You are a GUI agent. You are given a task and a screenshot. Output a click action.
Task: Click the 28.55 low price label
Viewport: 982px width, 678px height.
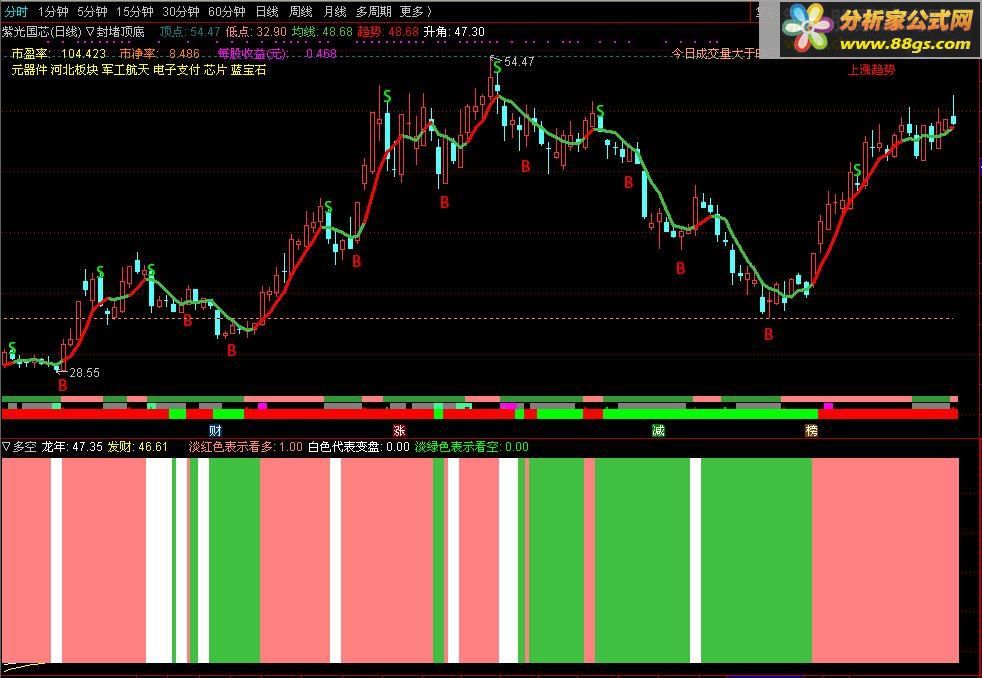pyautogui.click(x=85, y=372)
